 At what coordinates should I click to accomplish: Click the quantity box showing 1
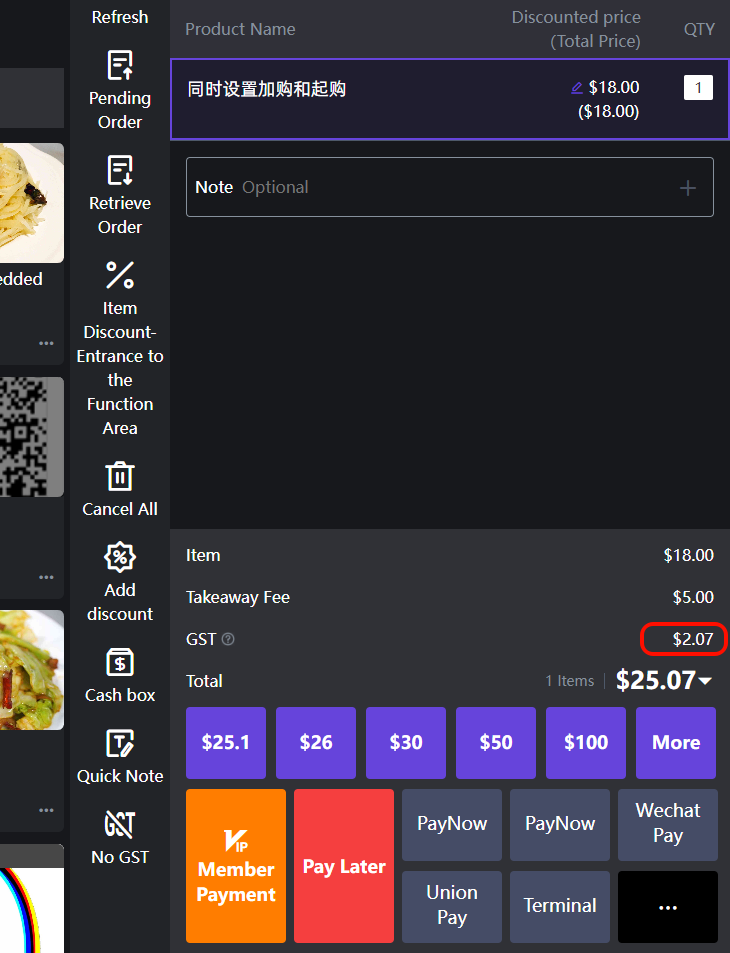pos(698,88)
